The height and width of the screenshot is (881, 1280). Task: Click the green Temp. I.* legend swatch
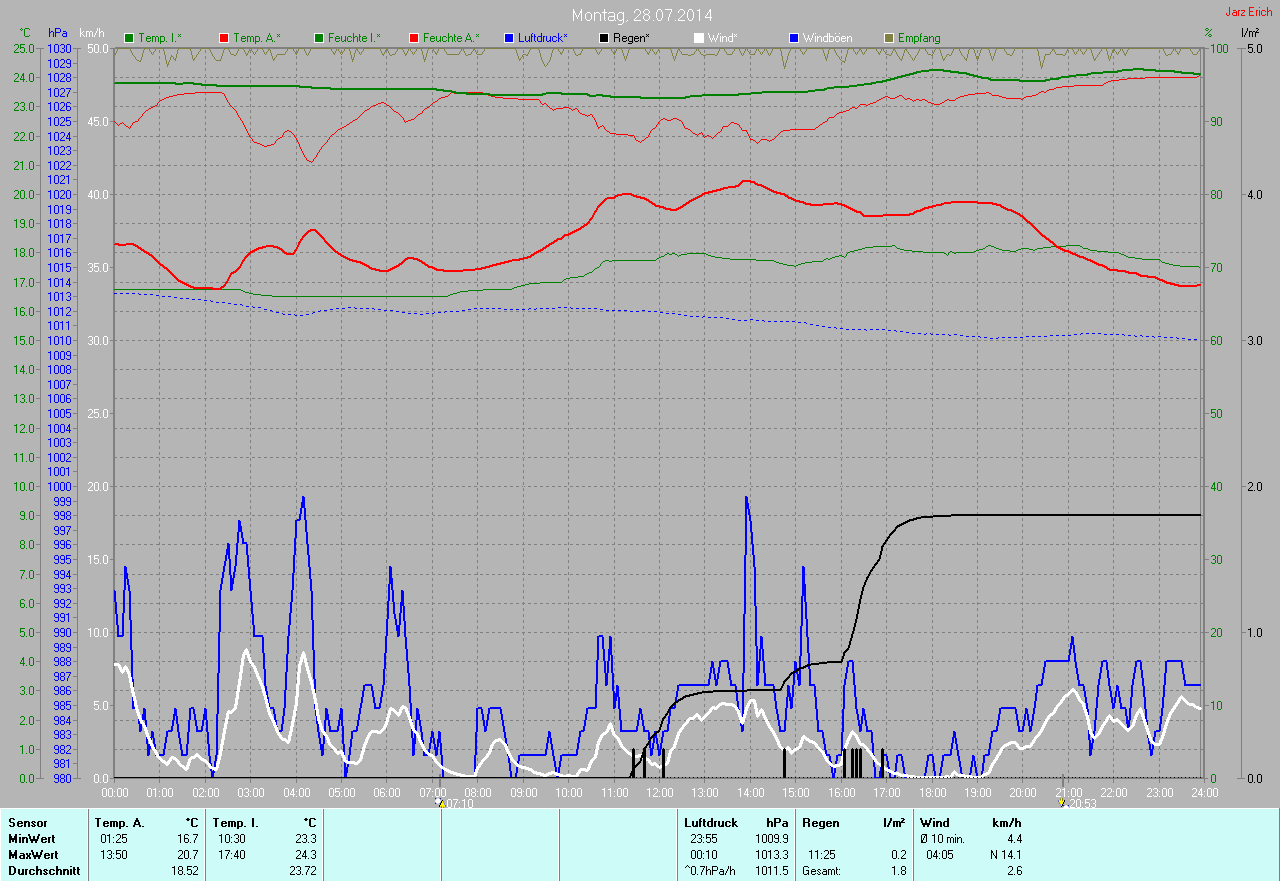click(129, 38)
